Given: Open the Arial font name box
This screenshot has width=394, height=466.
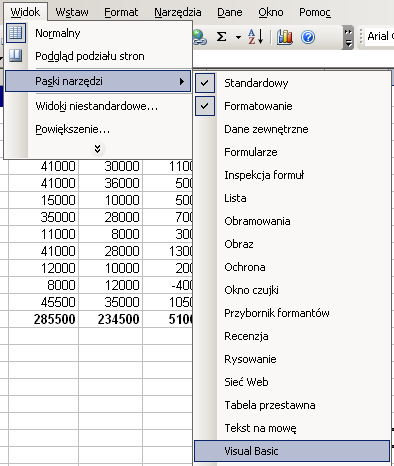Looking at the screenshot, I should (380, 36).
